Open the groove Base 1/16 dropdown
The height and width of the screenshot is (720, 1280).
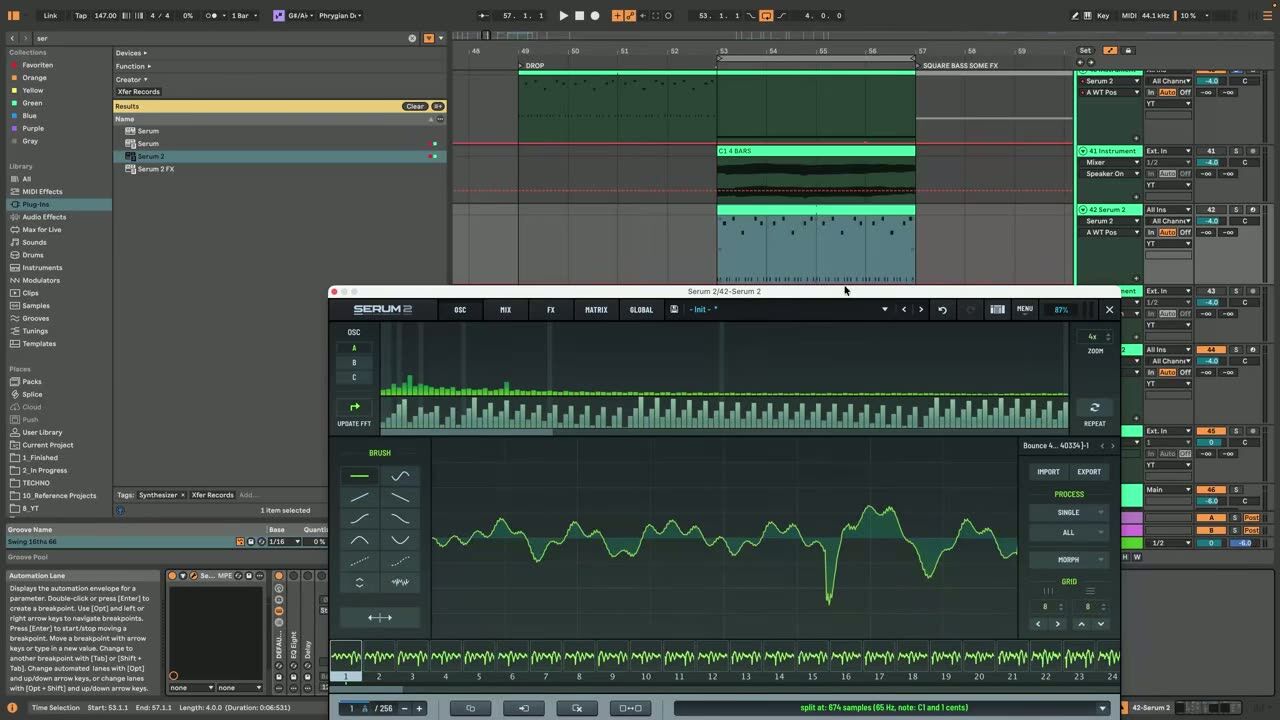[283, 542]
